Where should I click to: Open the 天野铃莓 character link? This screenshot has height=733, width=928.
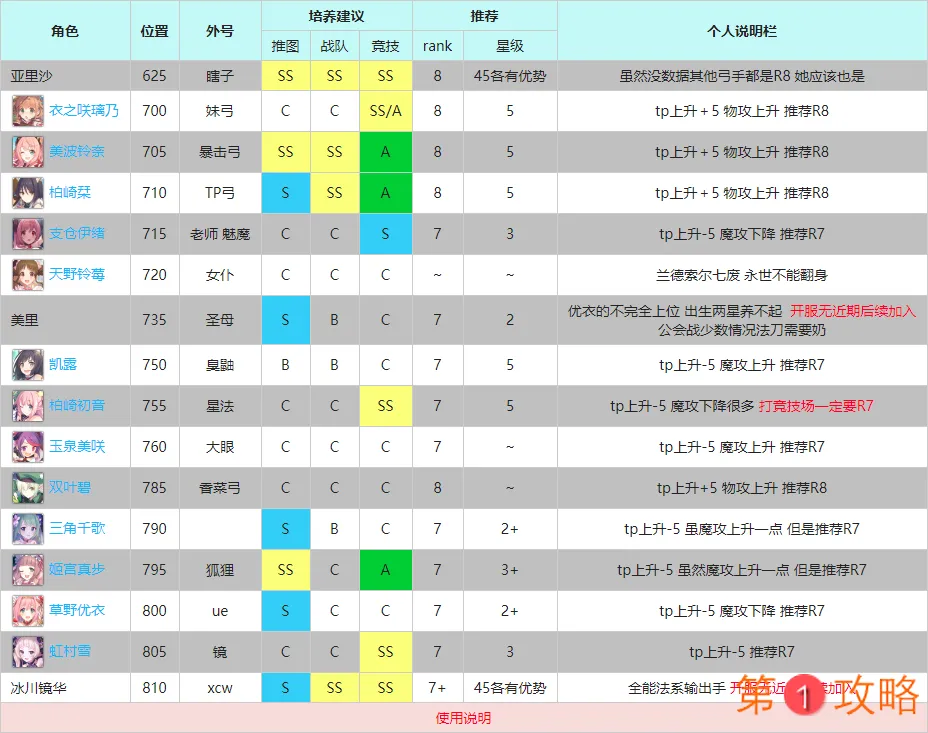[76, 274]
